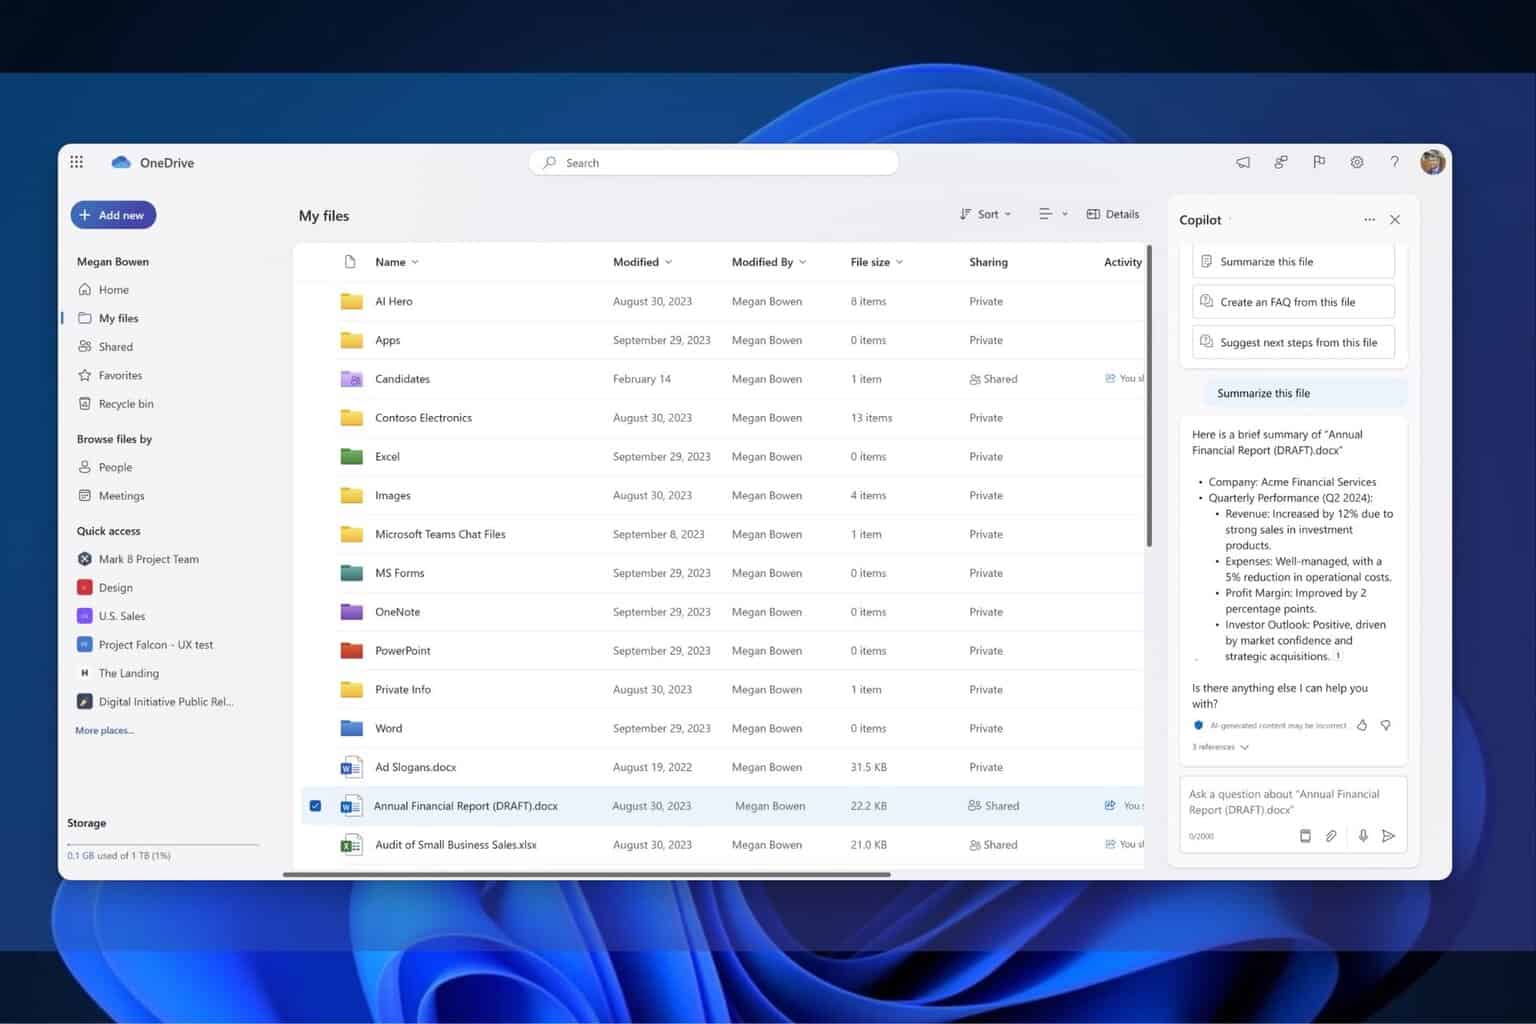The image size is (1536, 1024).
Task: Close the Copilot panel
Action: coord(1395,220)
